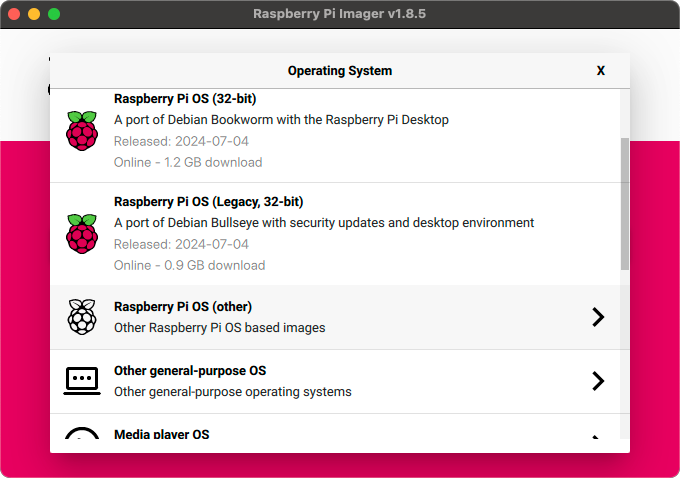Open the Media player OS entry
The height and width of the screenshot is (478, 680).
click(x=162, y=435)
